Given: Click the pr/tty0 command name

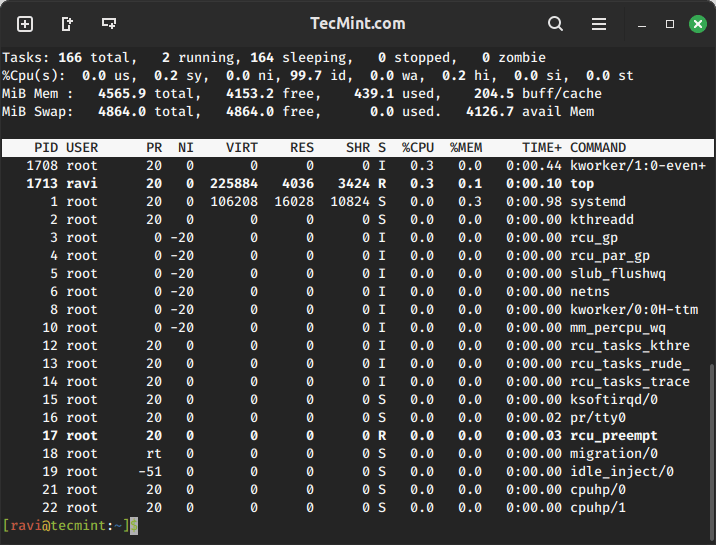Looking at the screenshot, I should (598, 418).
